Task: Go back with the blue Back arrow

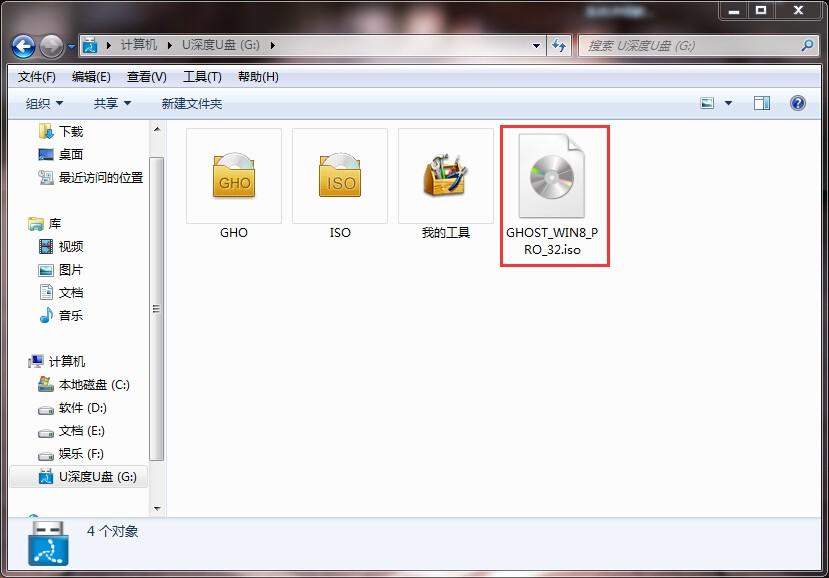Action: click(x=23, y=47)
